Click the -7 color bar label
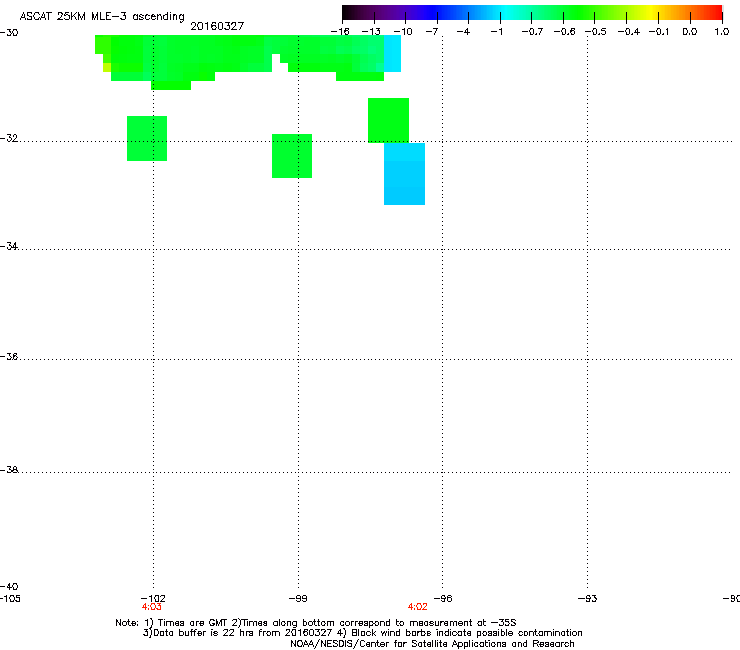Viewport: 740px width, 650px height. coord(432,32)
